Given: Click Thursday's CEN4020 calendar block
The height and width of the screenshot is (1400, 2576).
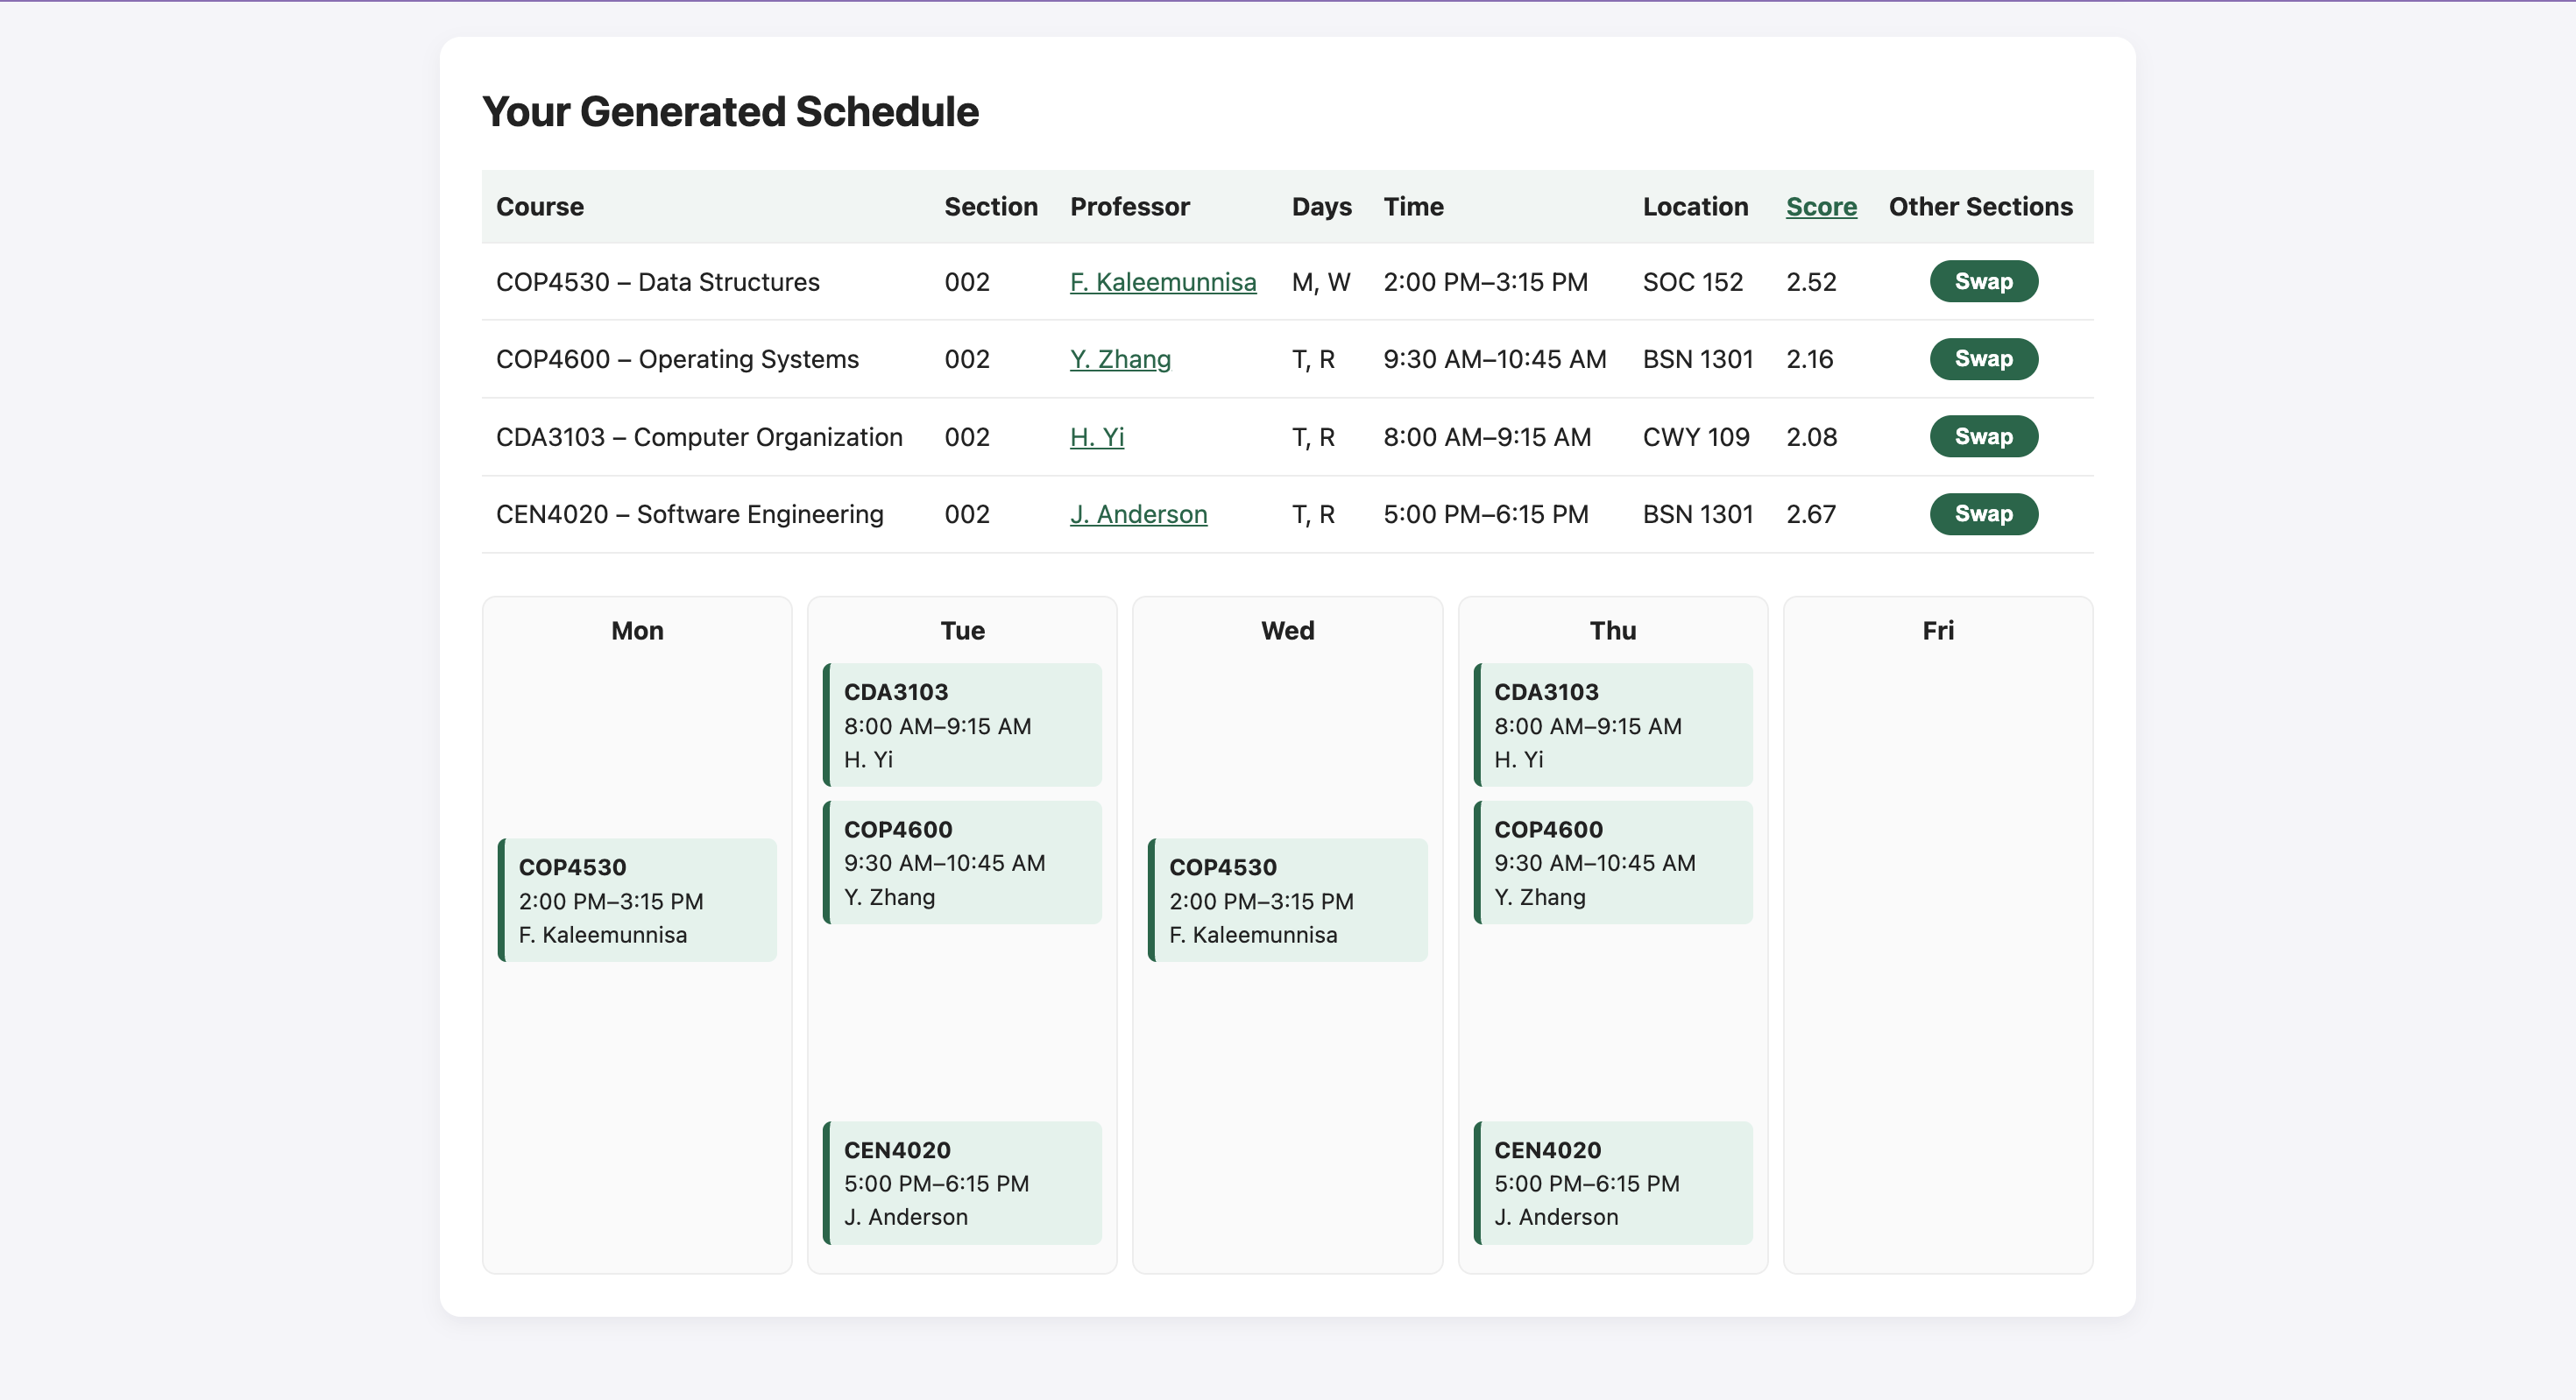Looking at the screenshot, I should [x=1613, y=1183].
